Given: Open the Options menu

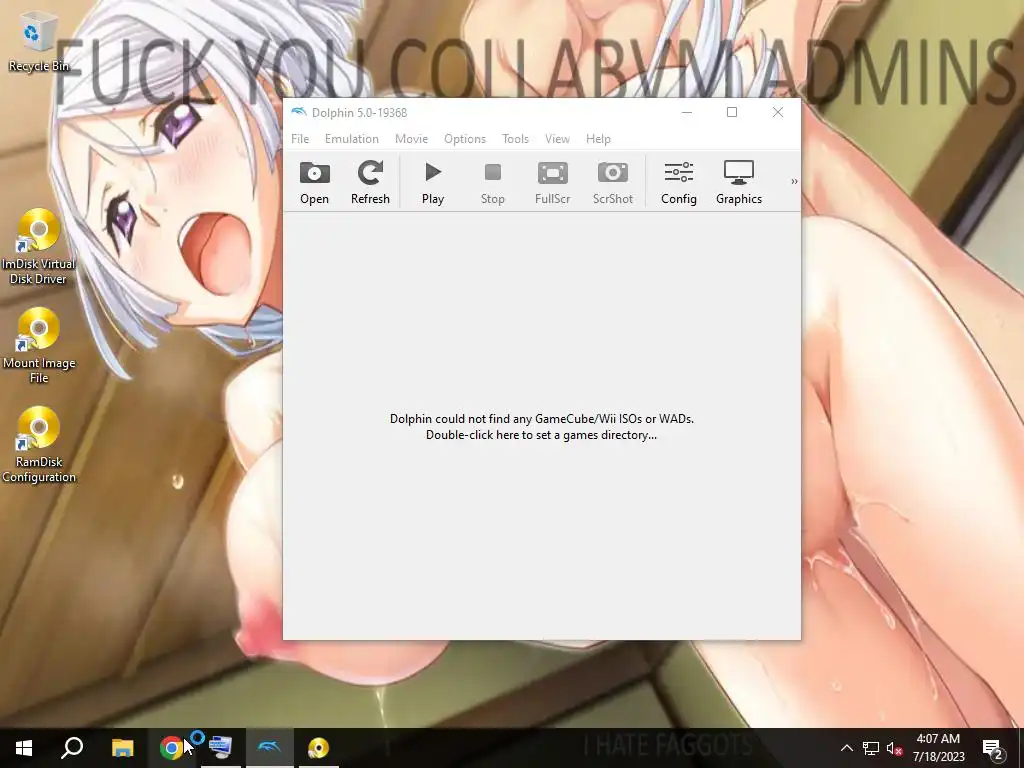Looking at the screenshot, I should 465,138.
